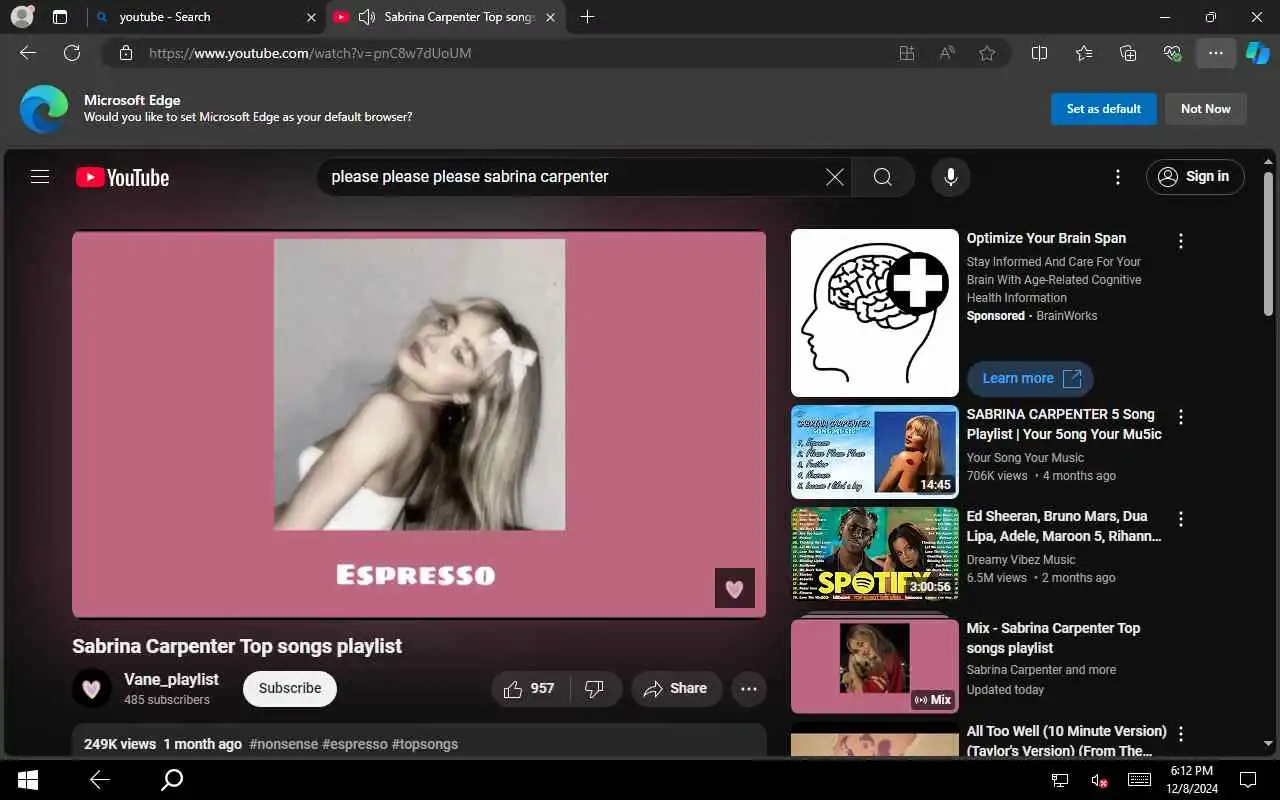Click the YouTube search input field
Screen dimensions: 1280x800
[575, 177]
